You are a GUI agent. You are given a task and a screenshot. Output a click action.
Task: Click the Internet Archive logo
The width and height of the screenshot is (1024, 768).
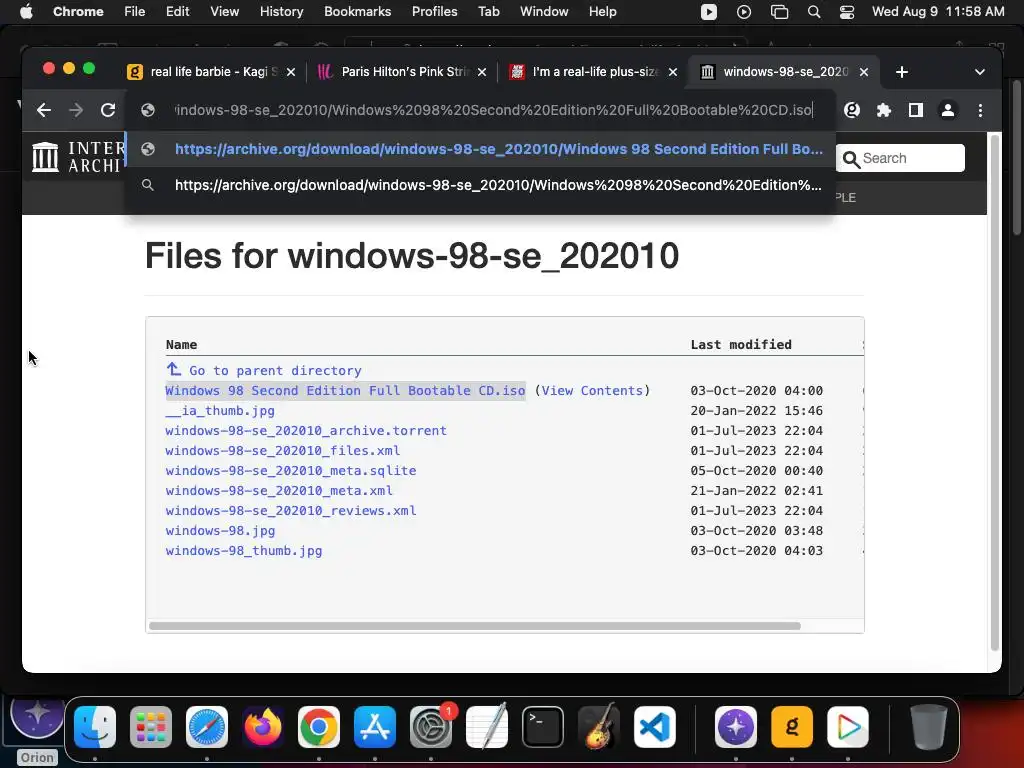click(x=77, y=157)
